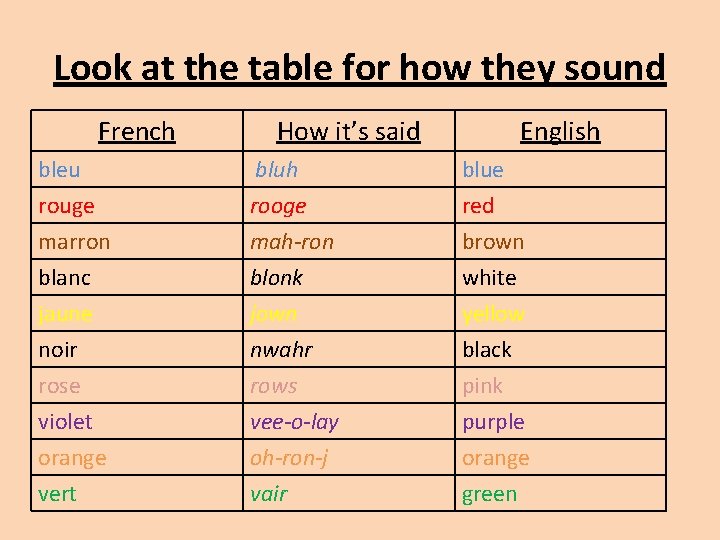Click the pronunciation rooge
Image resolution: width=720 pixels, height=540 pixels.
coord(278,207)
